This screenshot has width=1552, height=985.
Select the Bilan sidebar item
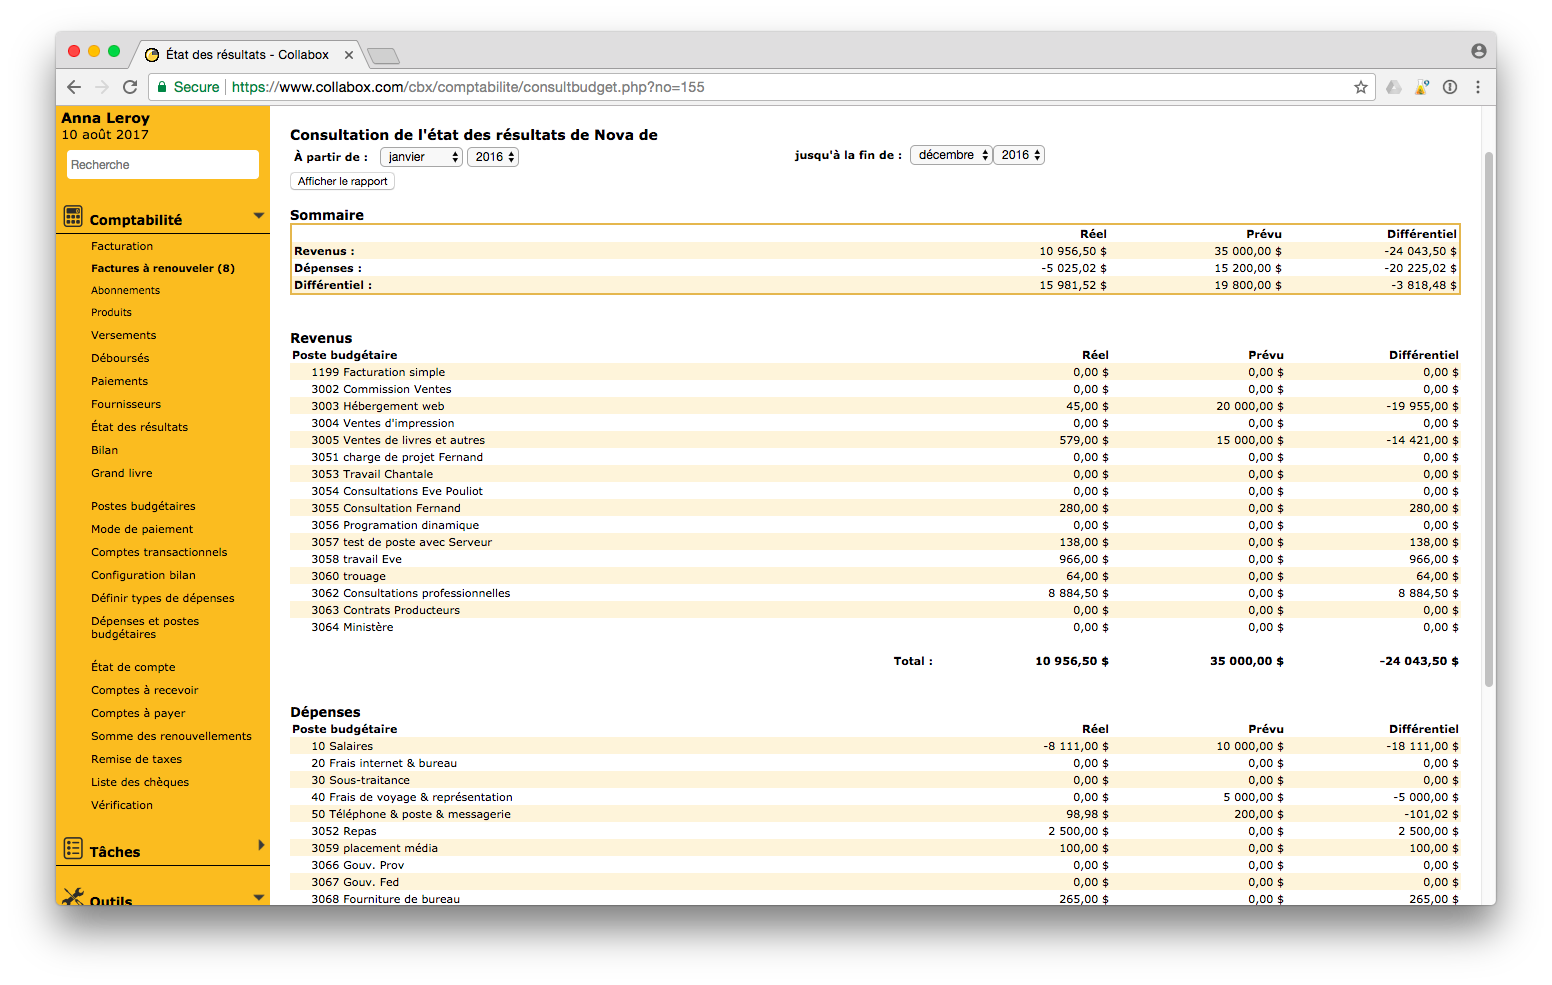tap(105, 450)
